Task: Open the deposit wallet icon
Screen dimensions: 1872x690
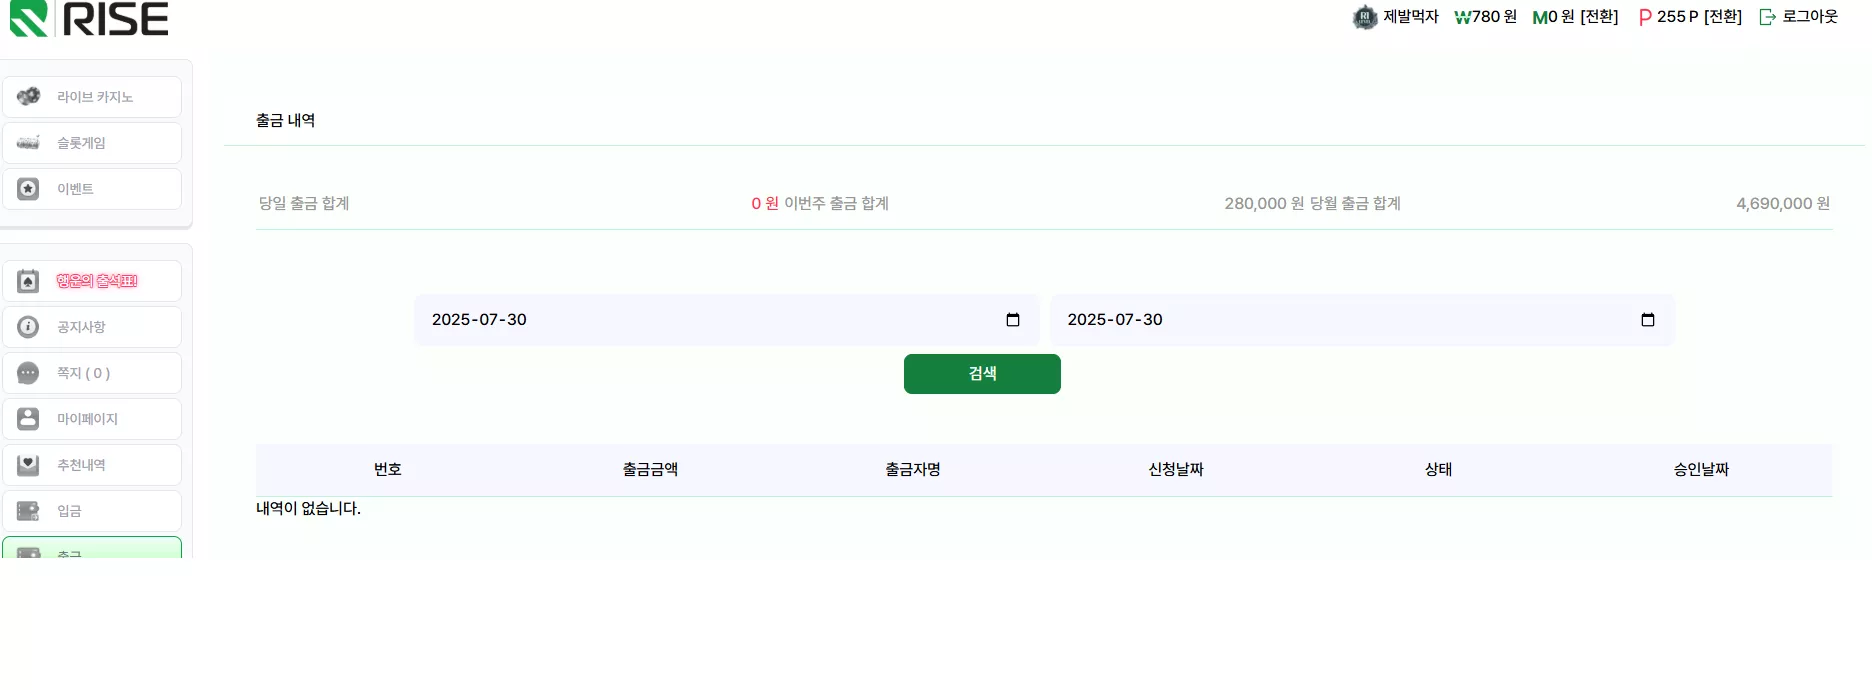Action: click(x=28, y=510)
